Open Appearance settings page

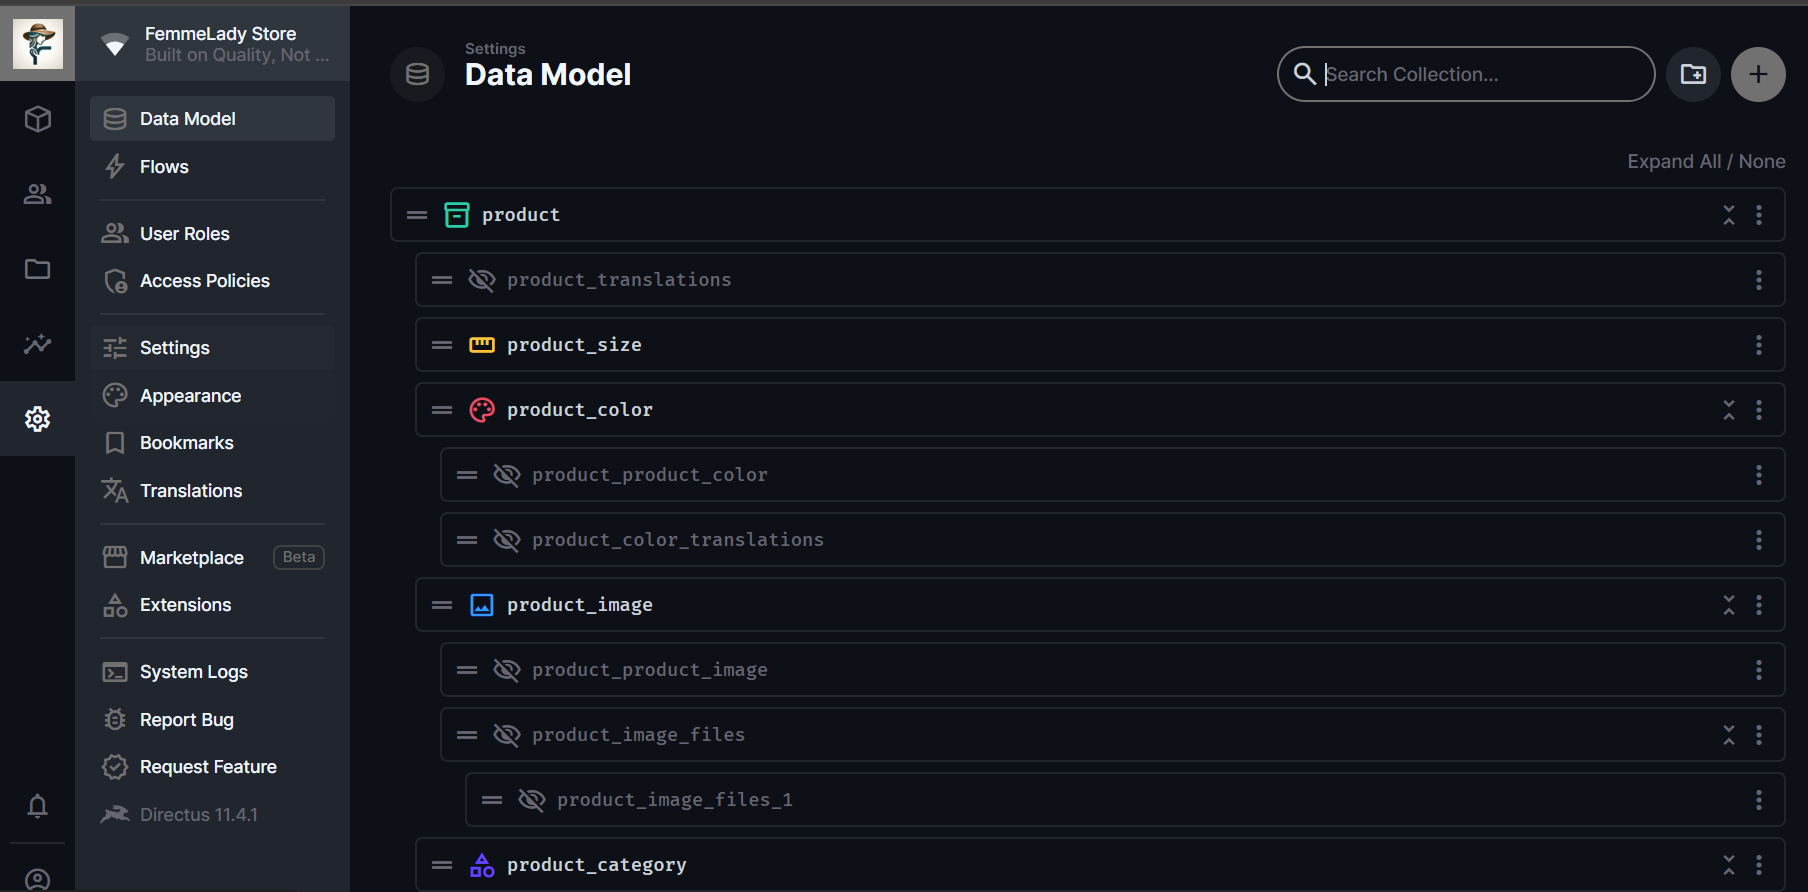click(212, 396)
